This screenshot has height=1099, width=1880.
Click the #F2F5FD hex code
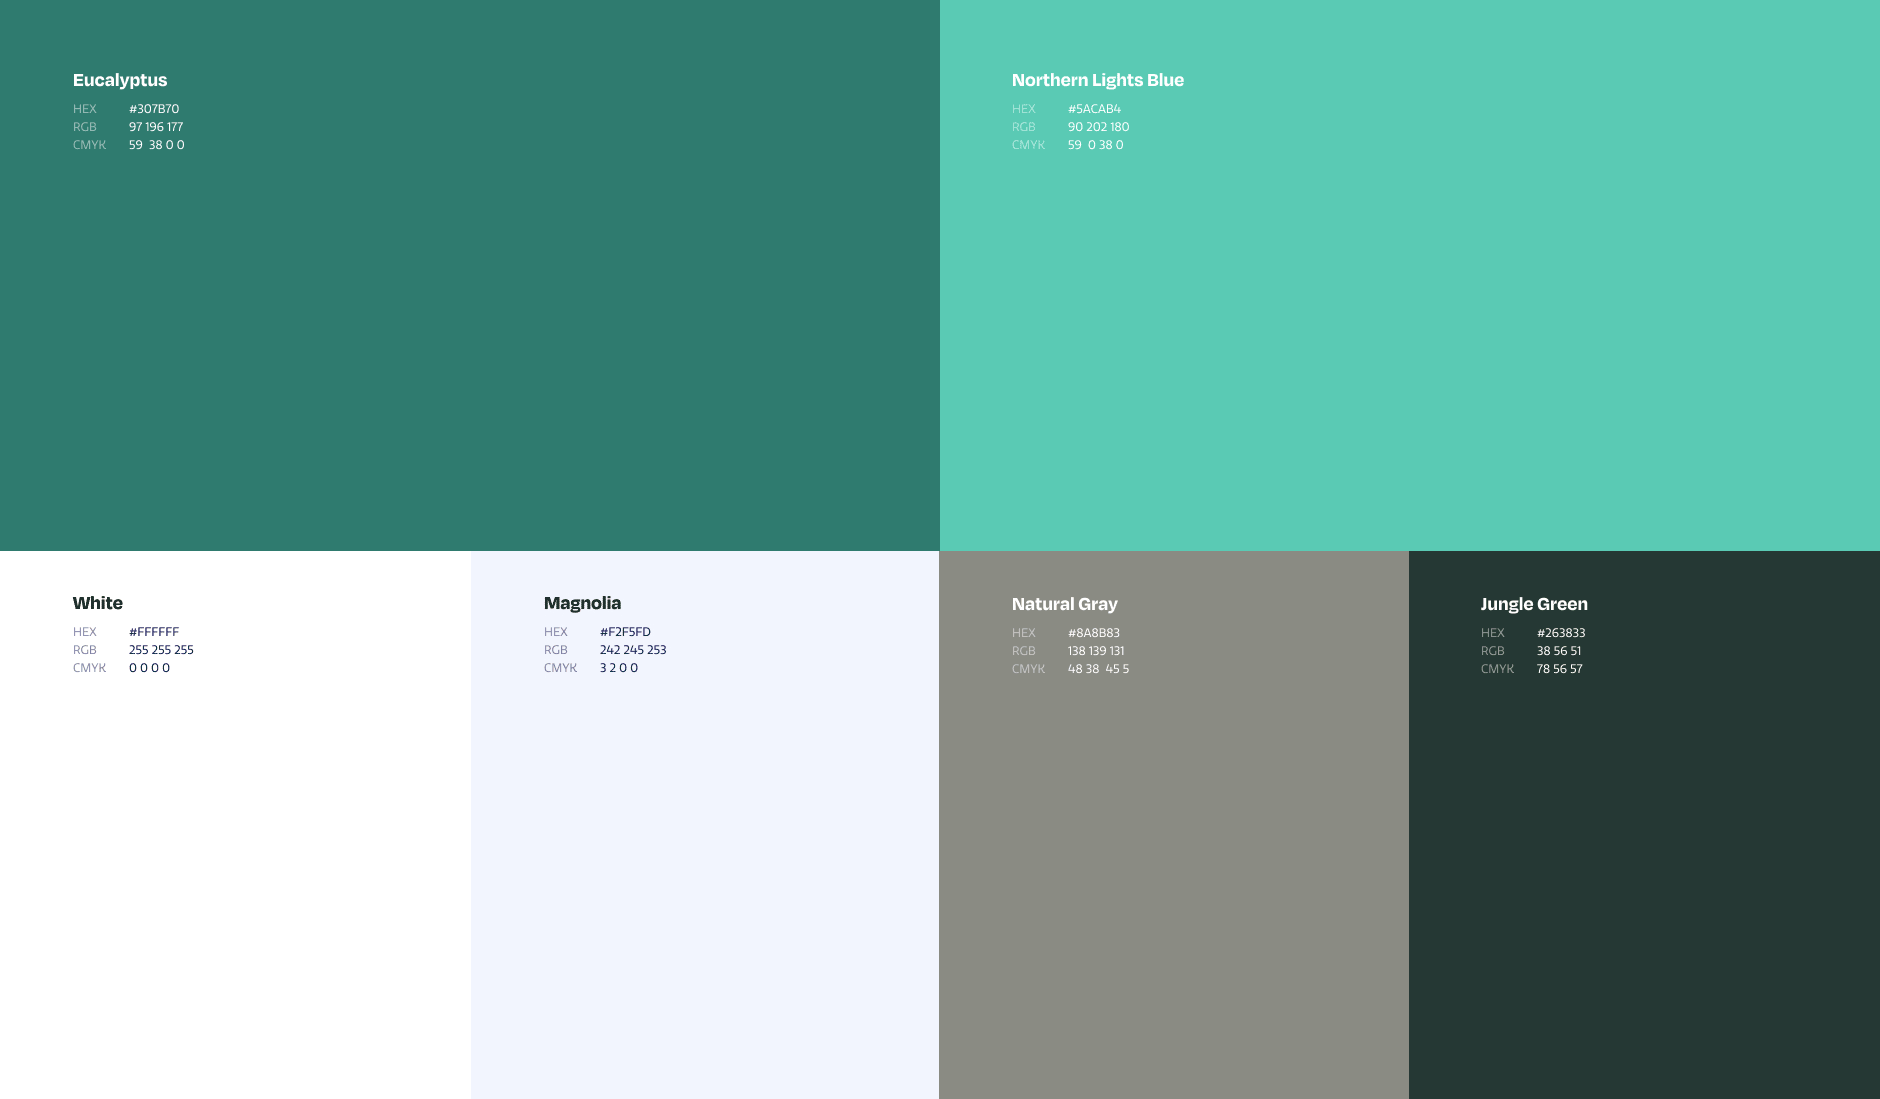tap(625, 632)
